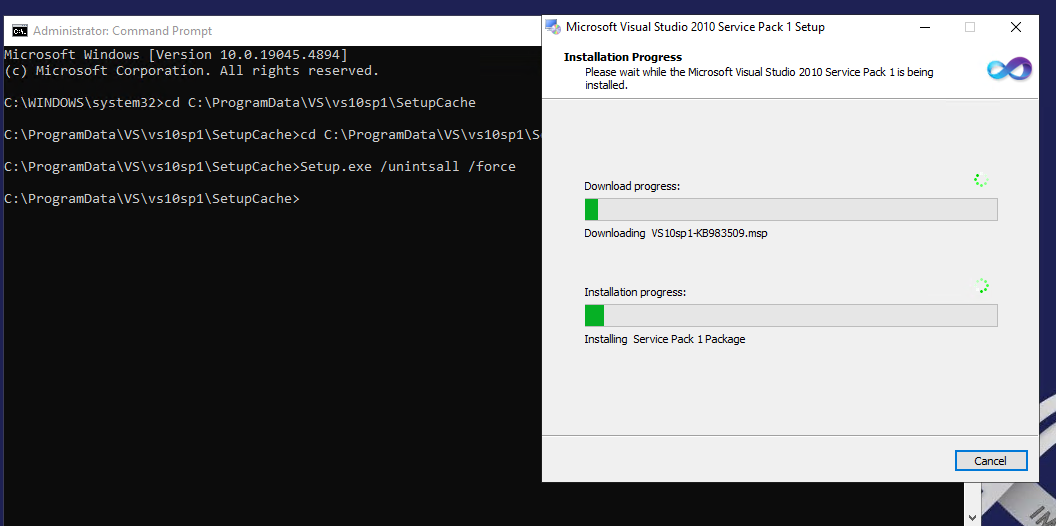
Task: Close the Service Pack 1 Setup window
Action: (x=1016, y=27)
